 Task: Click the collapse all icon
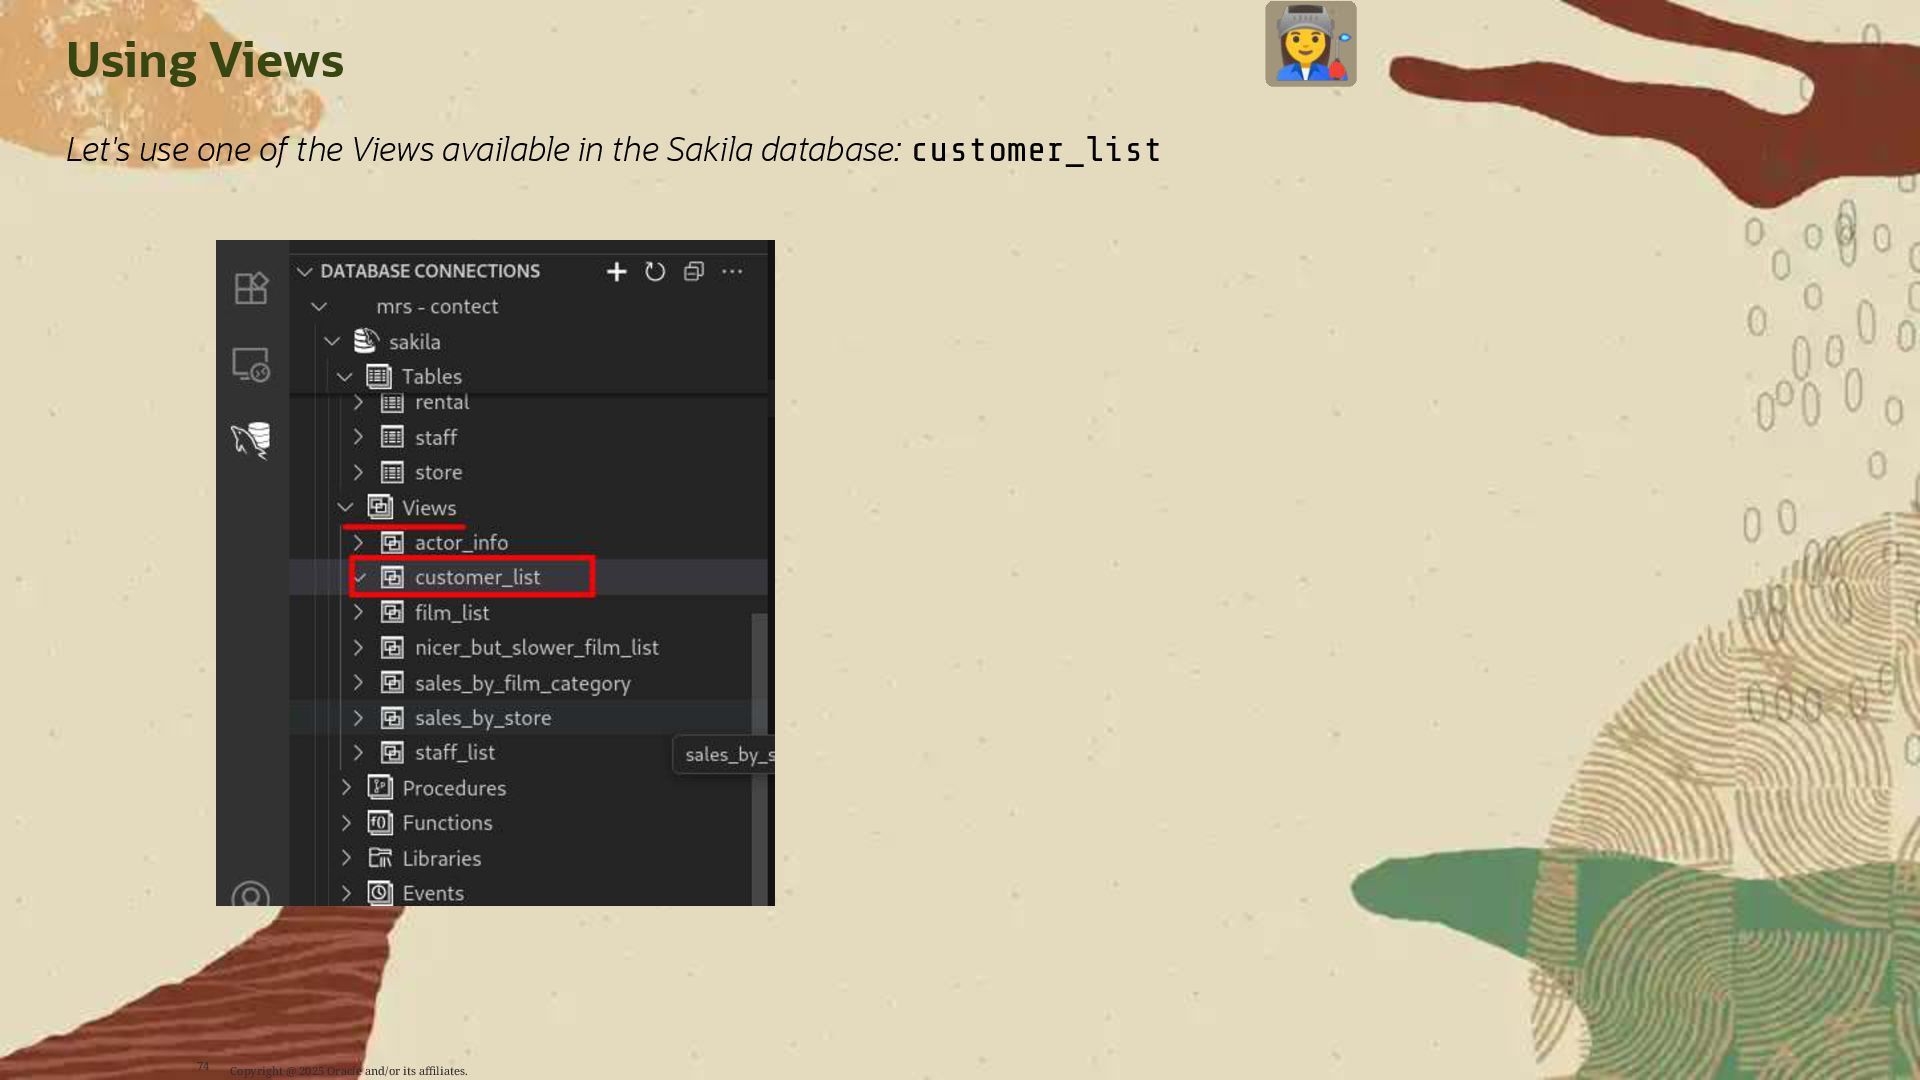point(694,272)
